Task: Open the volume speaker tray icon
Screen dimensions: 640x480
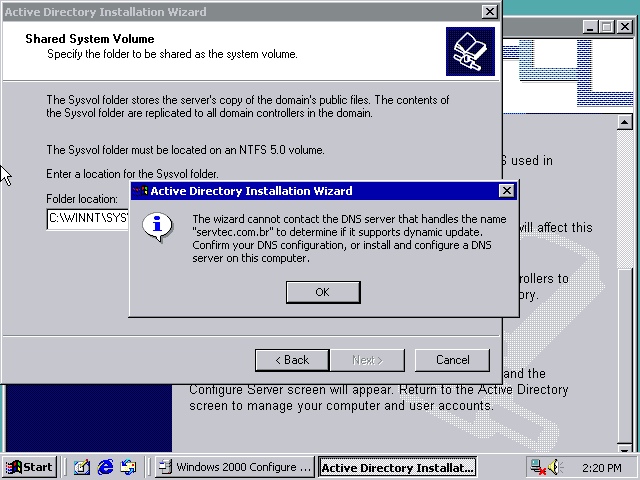Action: [x=555, y=467]
